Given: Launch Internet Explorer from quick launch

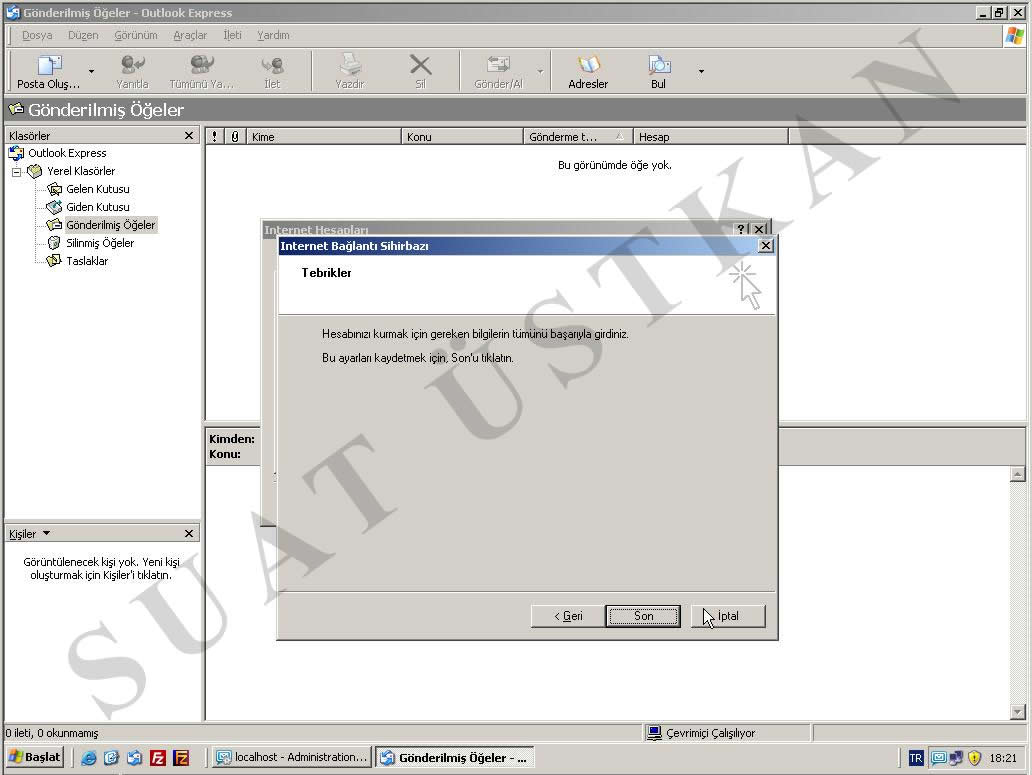Looking at the screenshot, I should click(x=88, y=758).
